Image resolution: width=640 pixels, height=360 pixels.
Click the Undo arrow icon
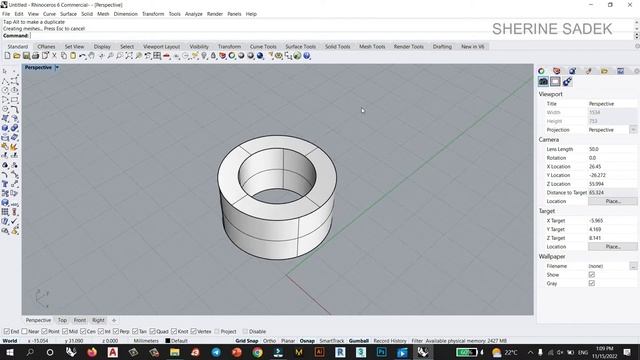coord(82,56)
